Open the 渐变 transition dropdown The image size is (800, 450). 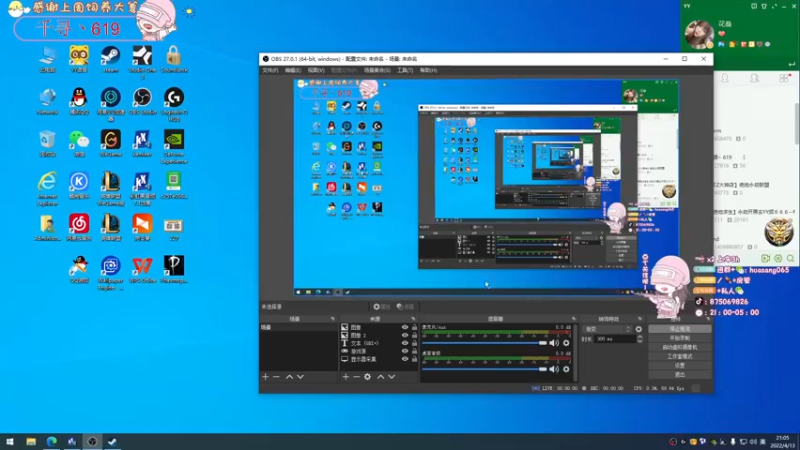click(x=607, y=329)
